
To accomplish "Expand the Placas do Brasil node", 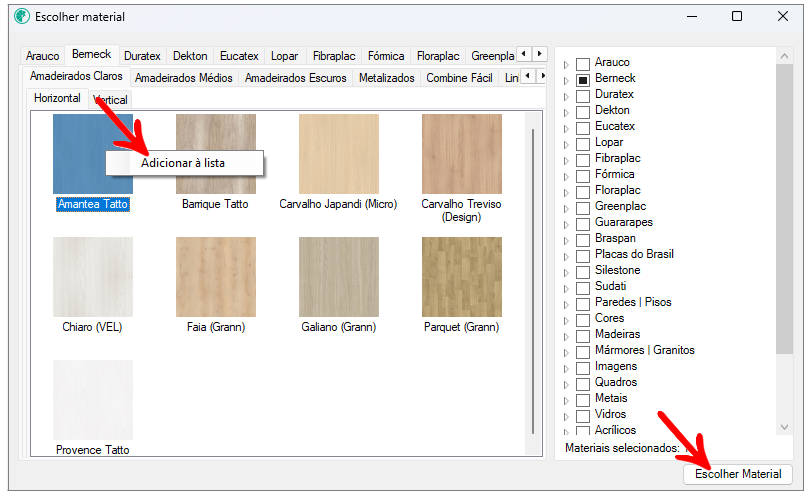I will click(x=566, y=257).
